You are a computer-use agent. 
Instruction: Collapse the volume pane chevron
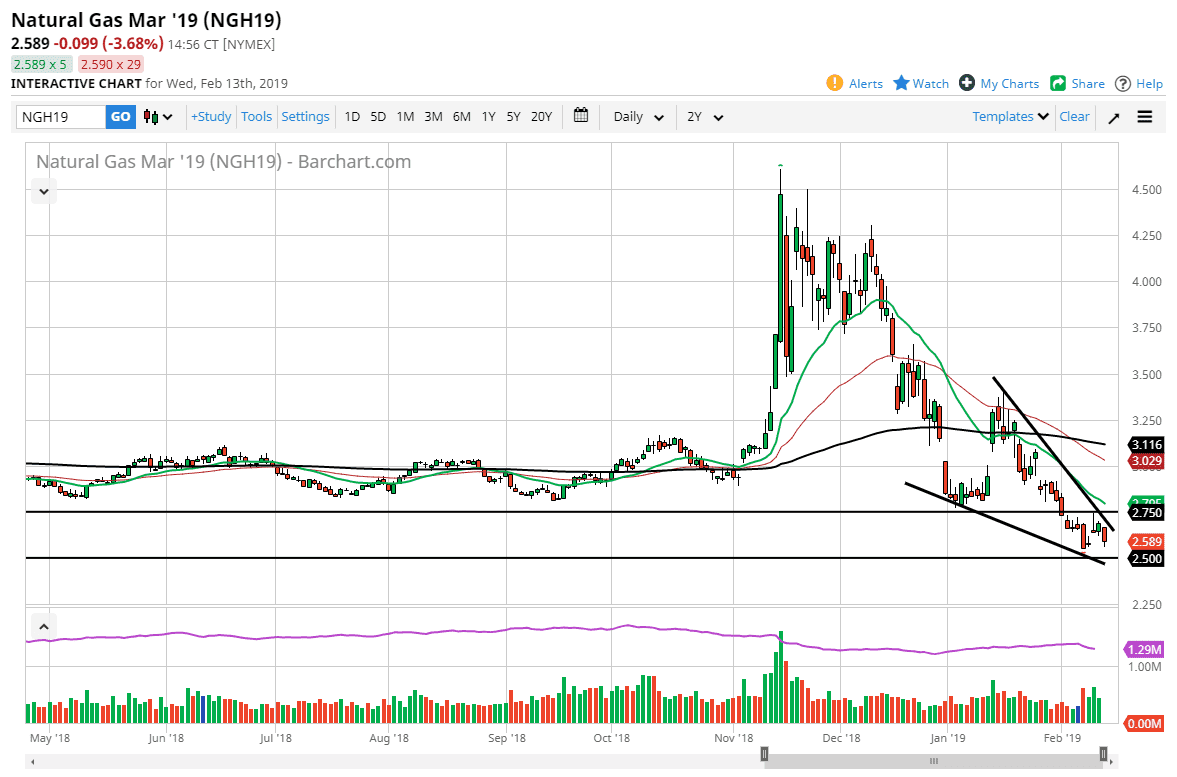[44, 627]
